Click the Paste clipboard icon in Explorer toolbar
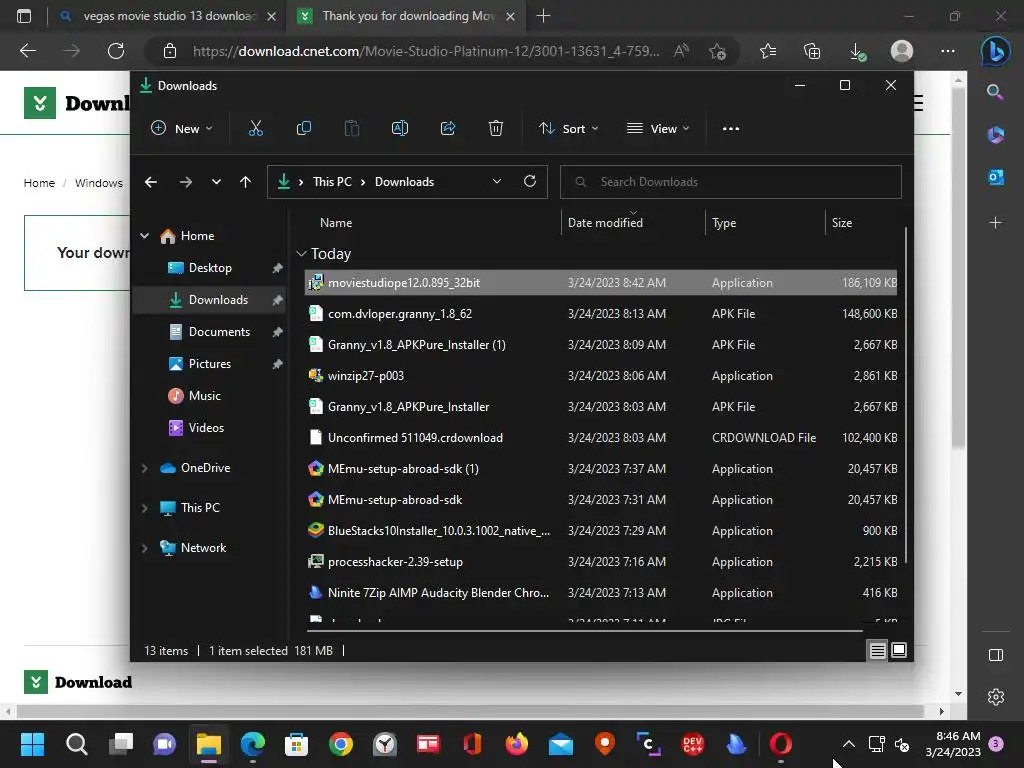This screenshot has width=1024, height=768. pos(351,129)
